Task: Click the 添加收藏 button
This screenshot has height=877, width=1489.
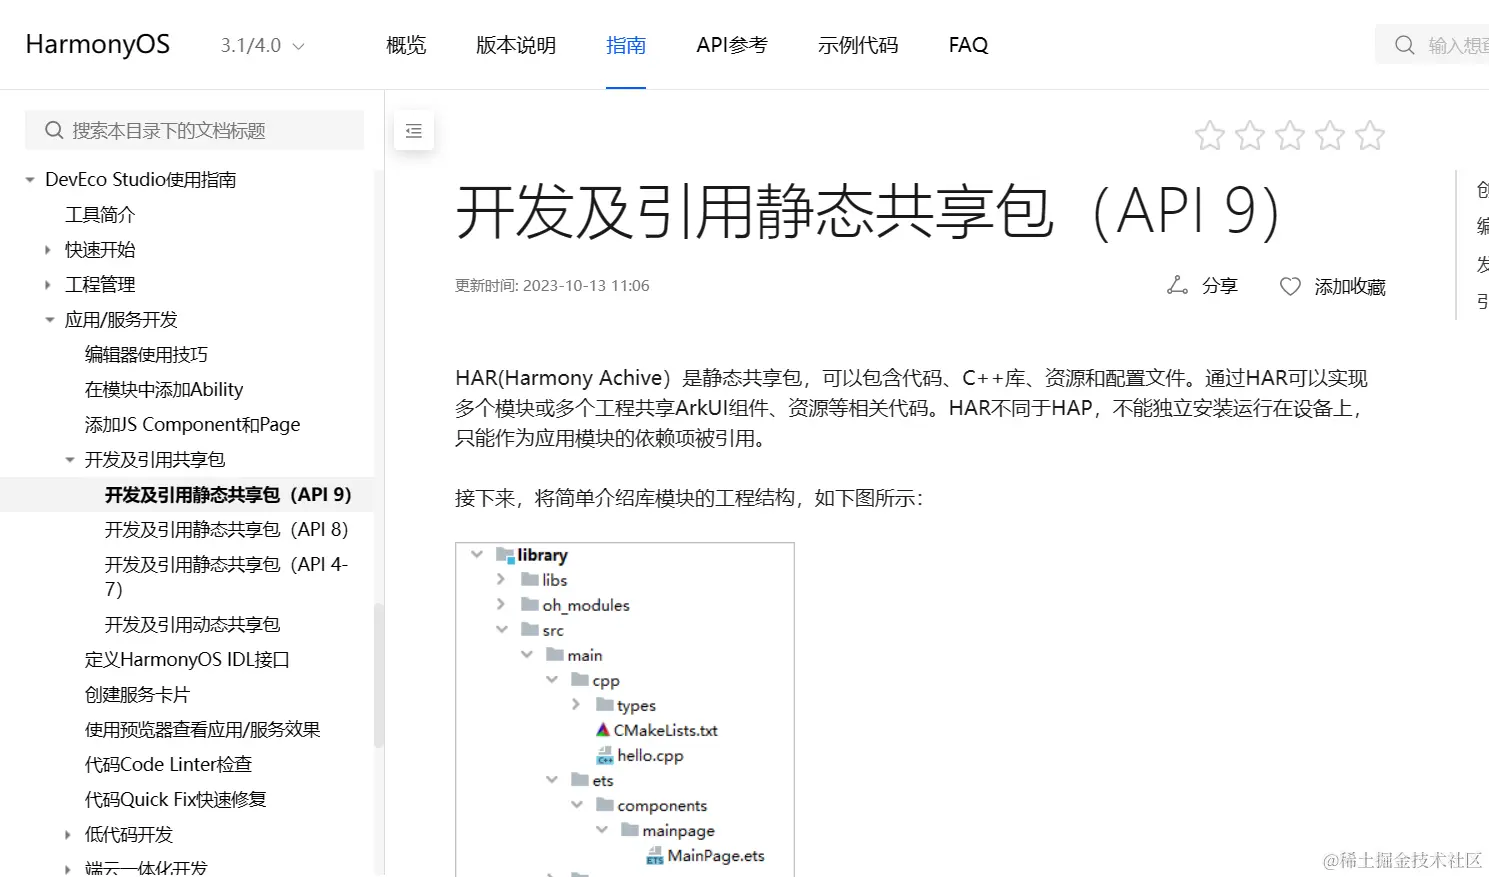Action: 1333,287
